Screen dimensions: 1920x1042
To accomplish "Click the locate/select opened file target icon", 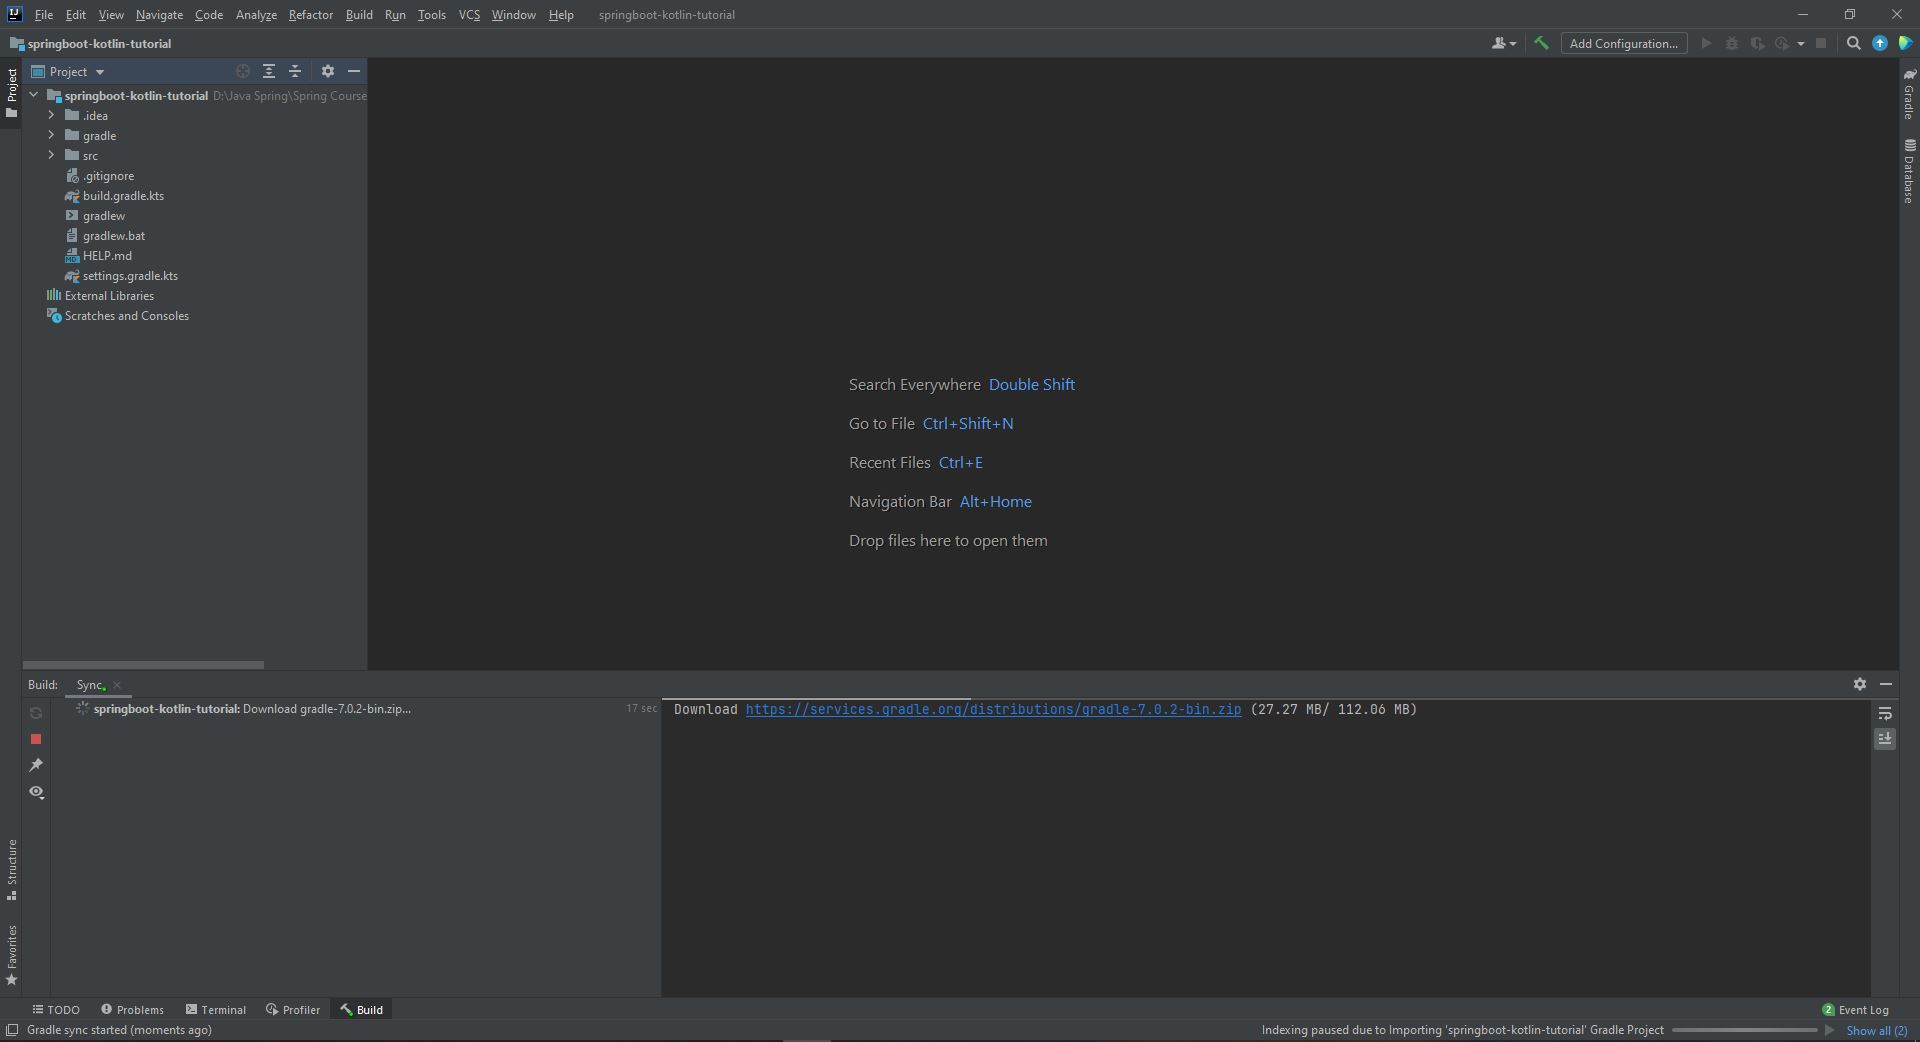I will 242,71.
